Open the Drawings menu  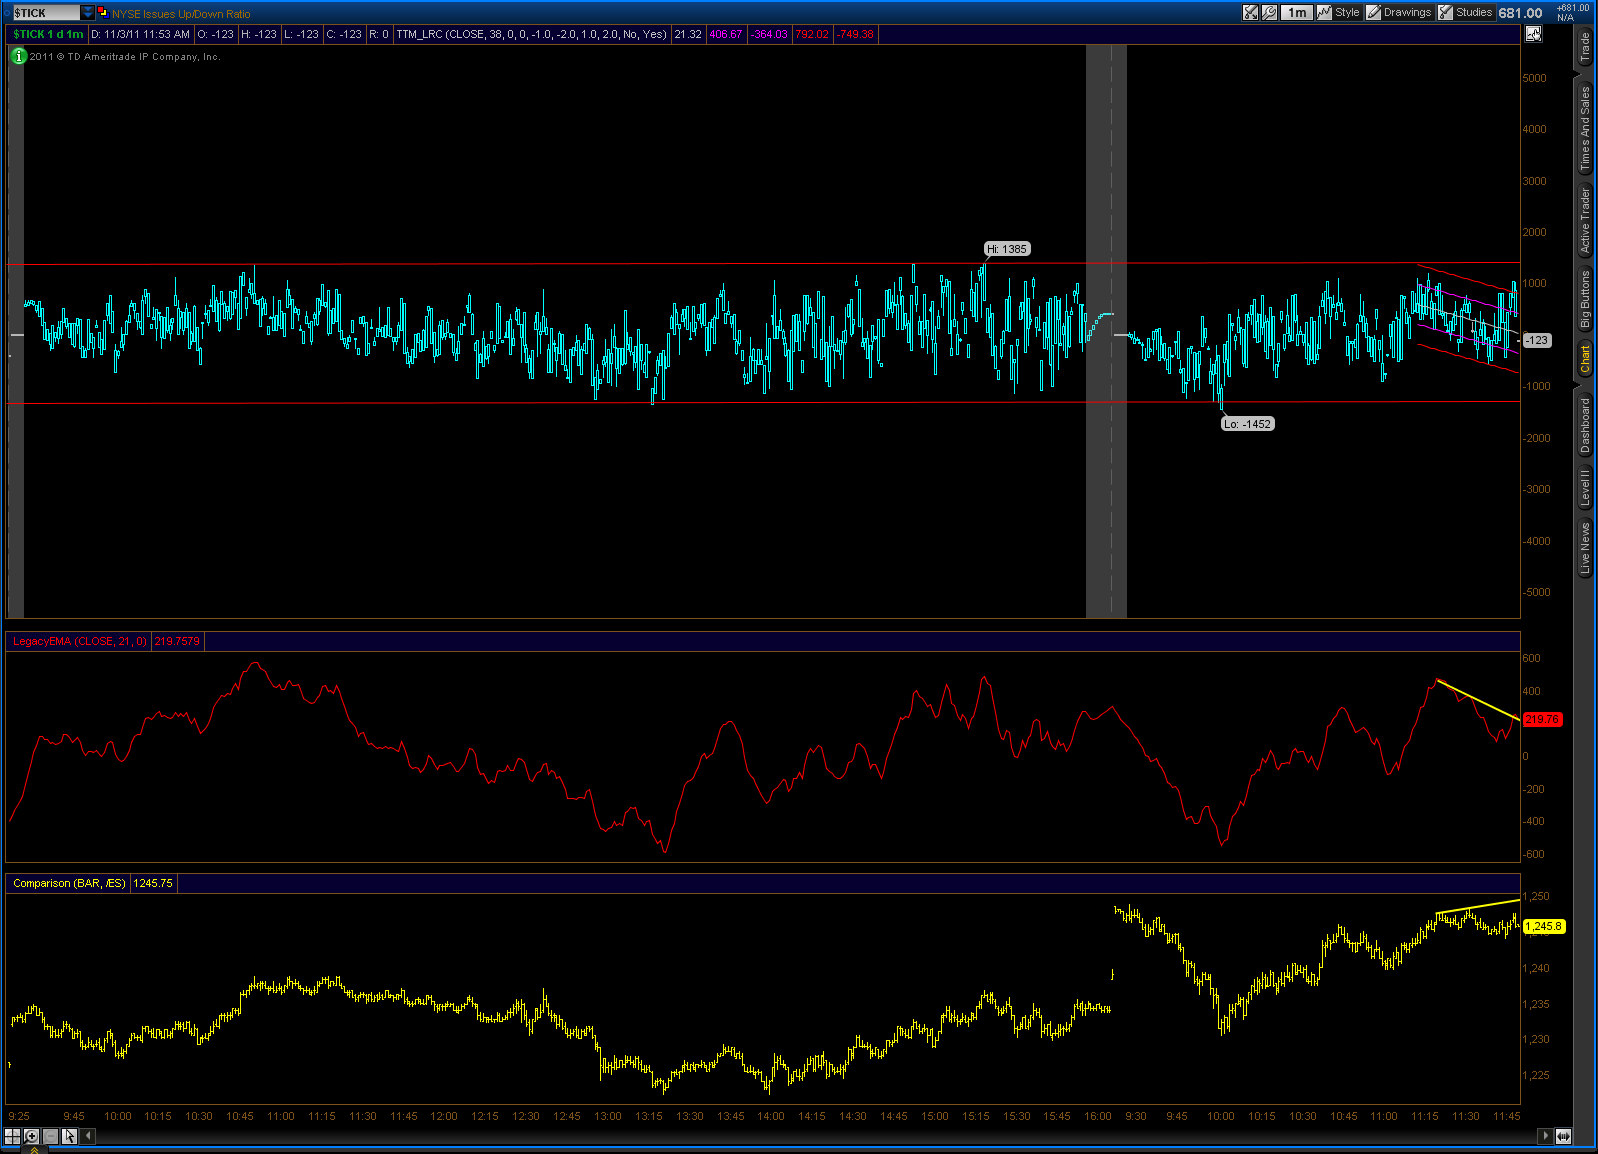pyautogui.click(x=1399, y=13)
